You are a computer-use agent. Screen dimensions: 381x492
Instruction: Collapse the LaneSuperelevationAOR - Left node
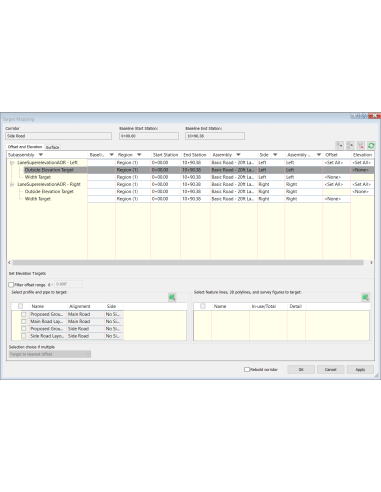tap(12, 163)
